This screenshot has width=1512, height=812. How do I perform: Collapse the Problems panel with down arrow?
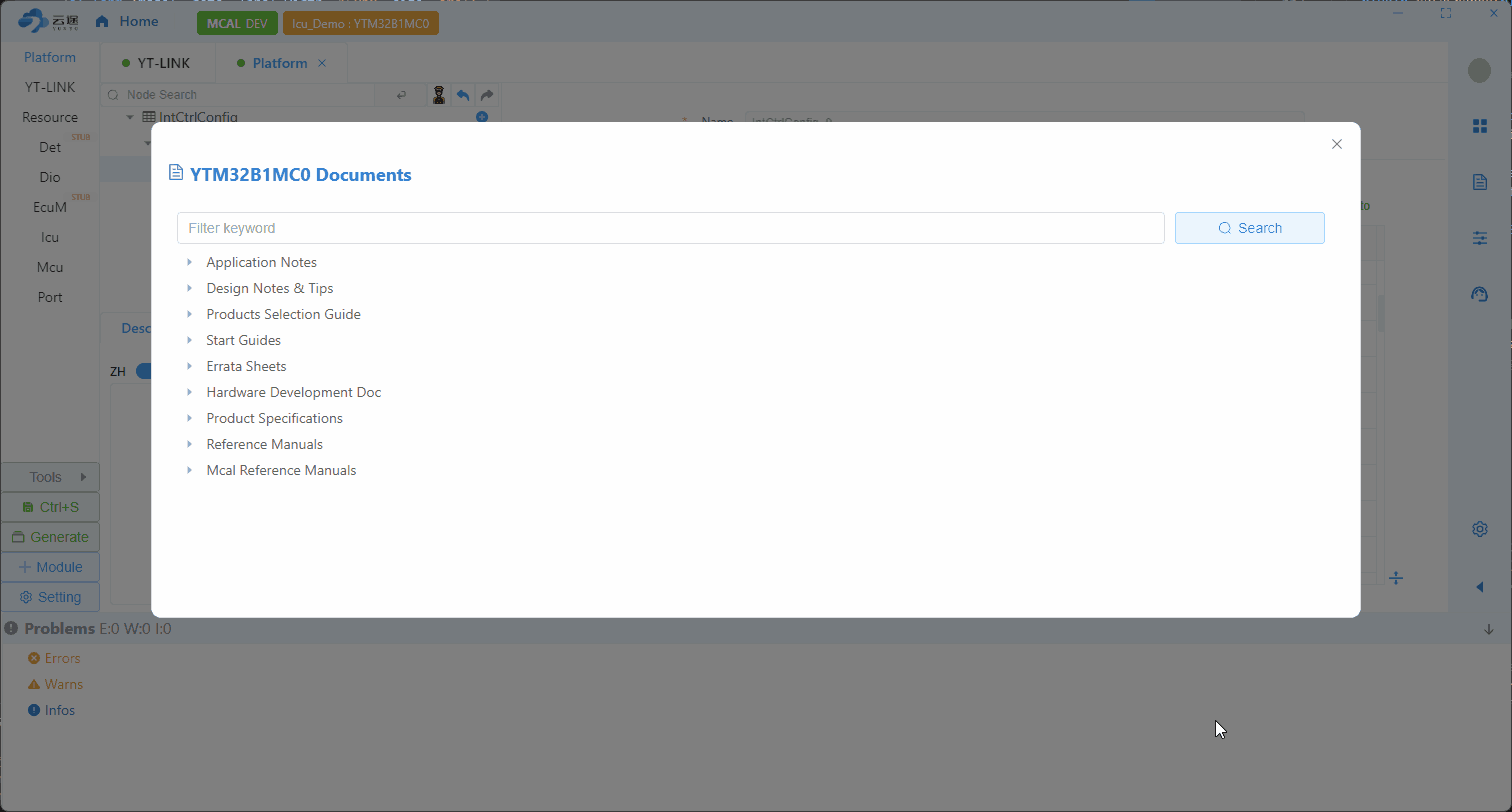(1488, 629)
